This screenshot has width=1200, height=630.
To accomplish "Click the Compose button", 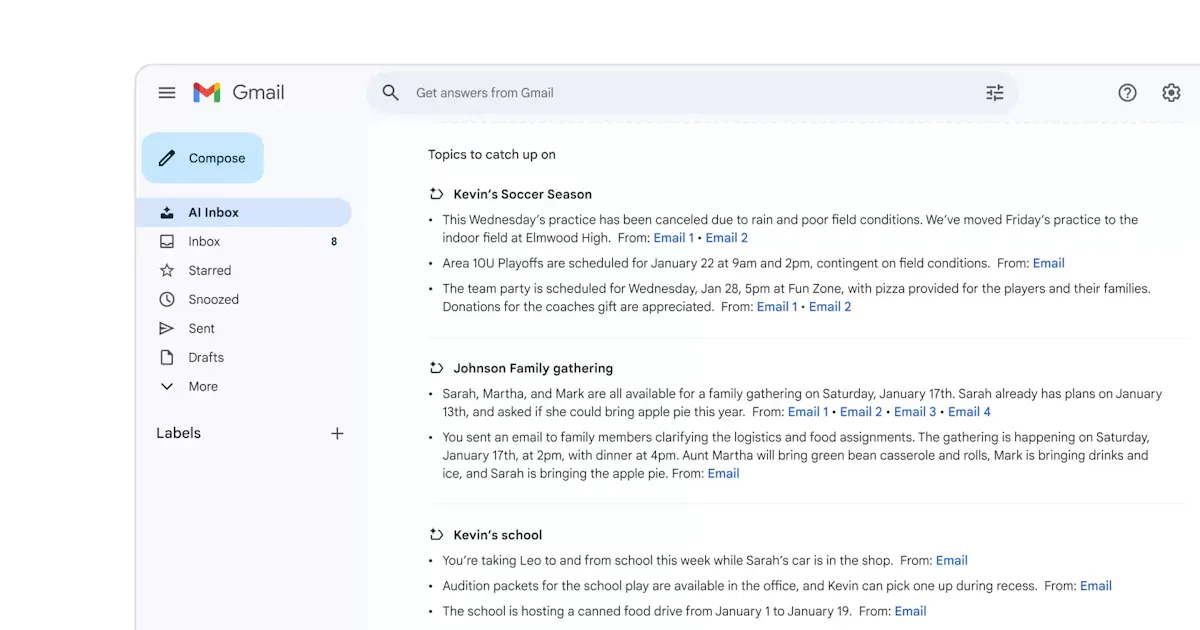I will 203,158.
